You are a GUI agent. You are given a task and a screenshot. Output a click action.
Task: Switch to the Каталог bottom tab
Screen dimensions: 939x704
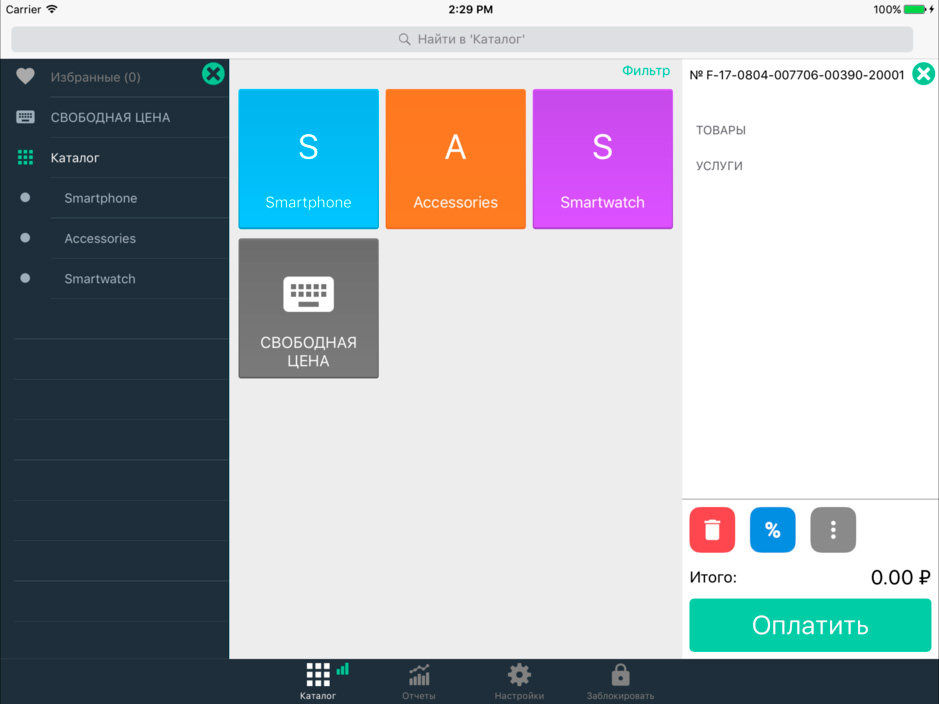coord(318,682)
